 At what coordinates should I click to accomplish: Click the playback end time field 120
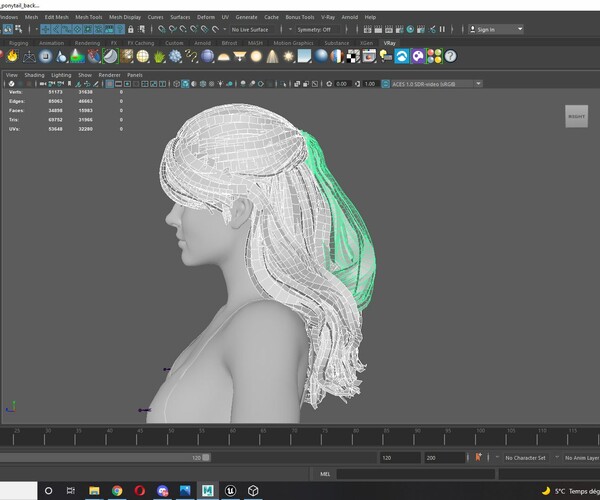click(399, 458)
